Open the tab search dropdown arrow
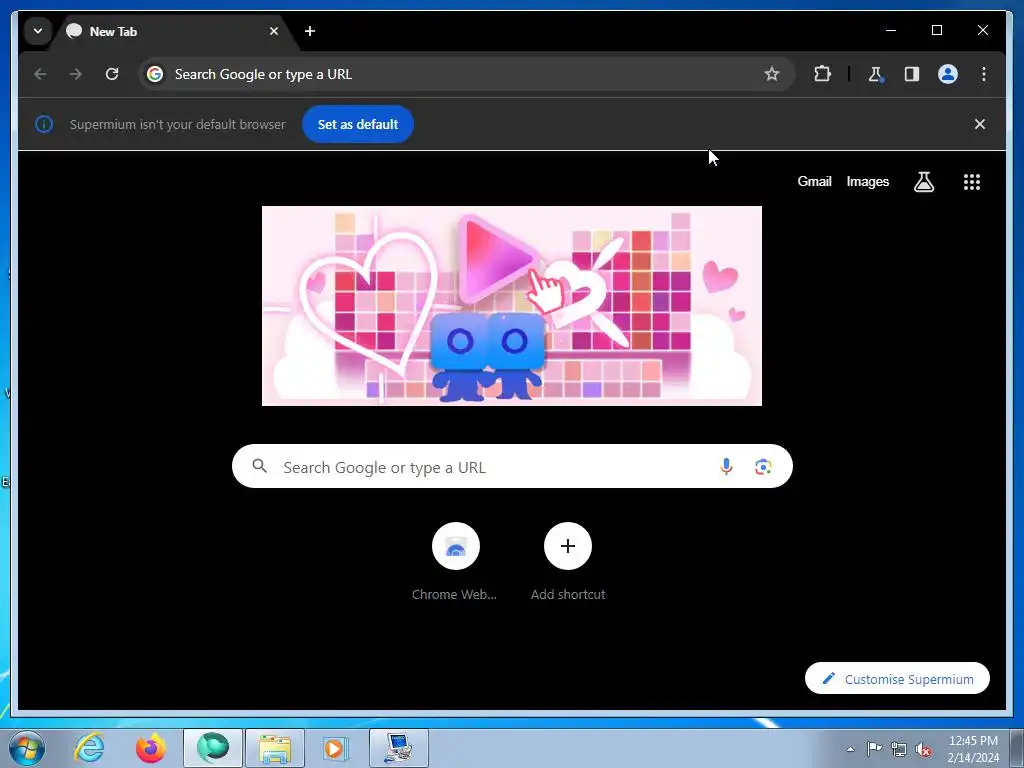The image size is (1024, 768). [x=38, y=31]
